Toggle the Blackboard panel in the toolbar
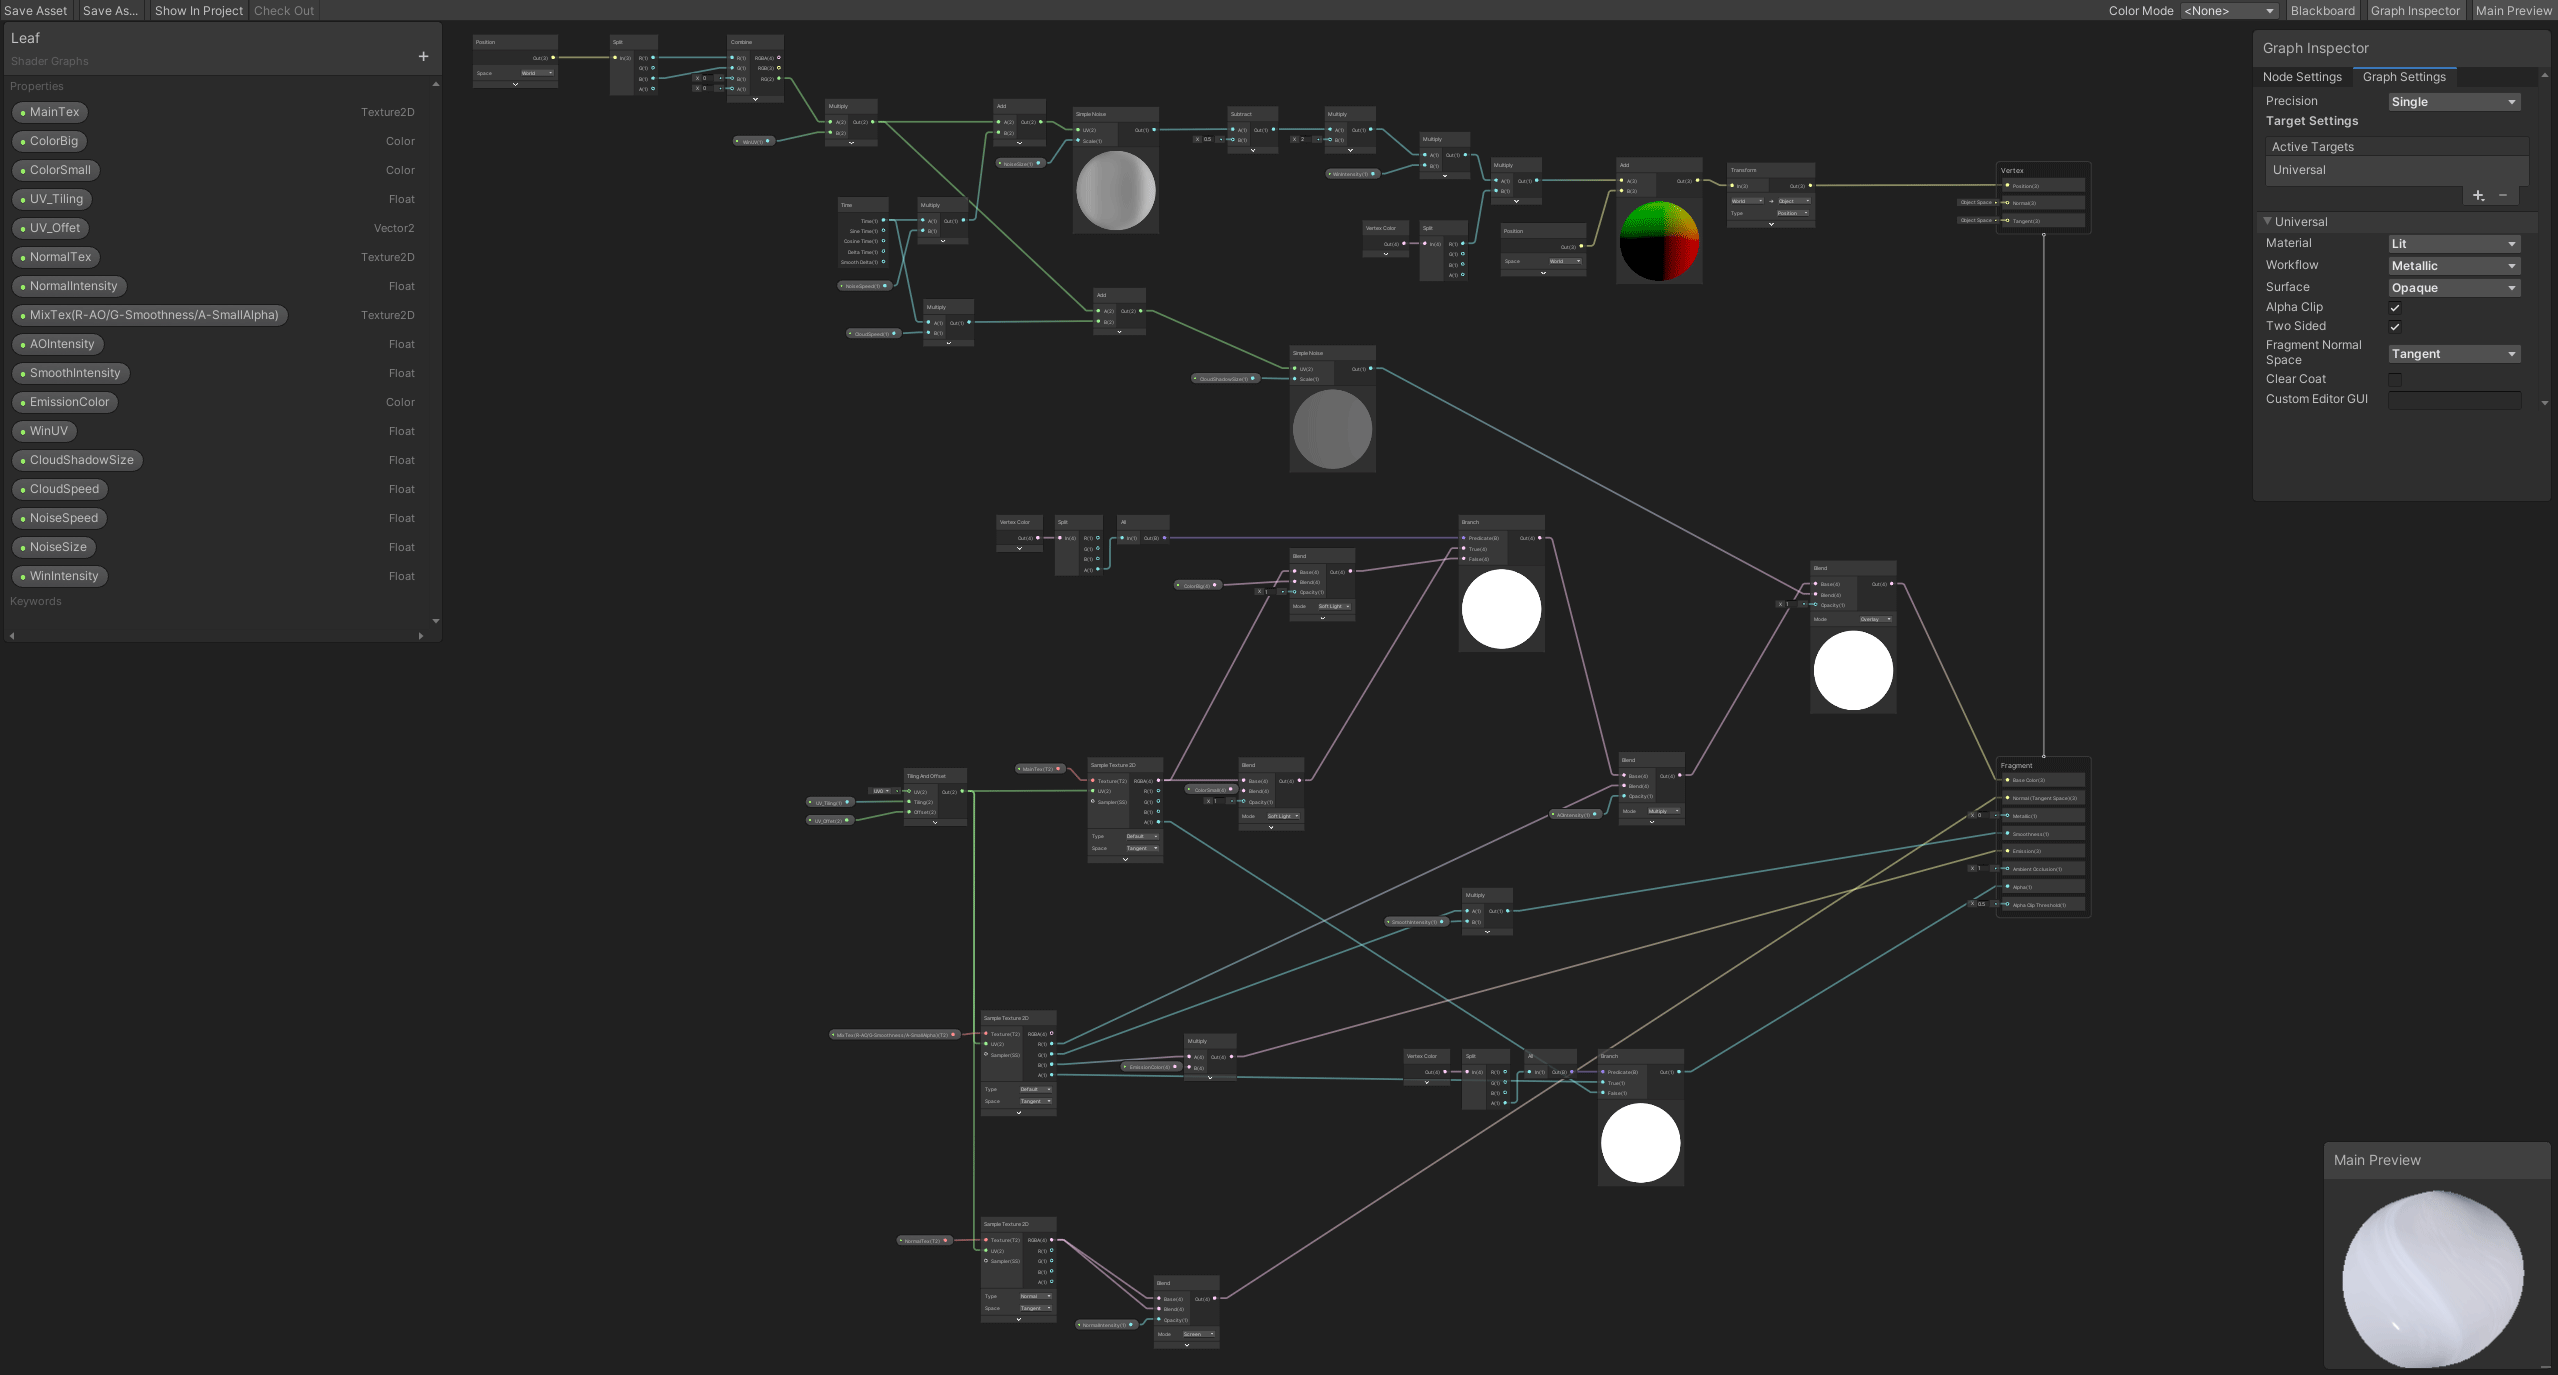This screenshot has height=1375, width=2558. (2322, 10)
